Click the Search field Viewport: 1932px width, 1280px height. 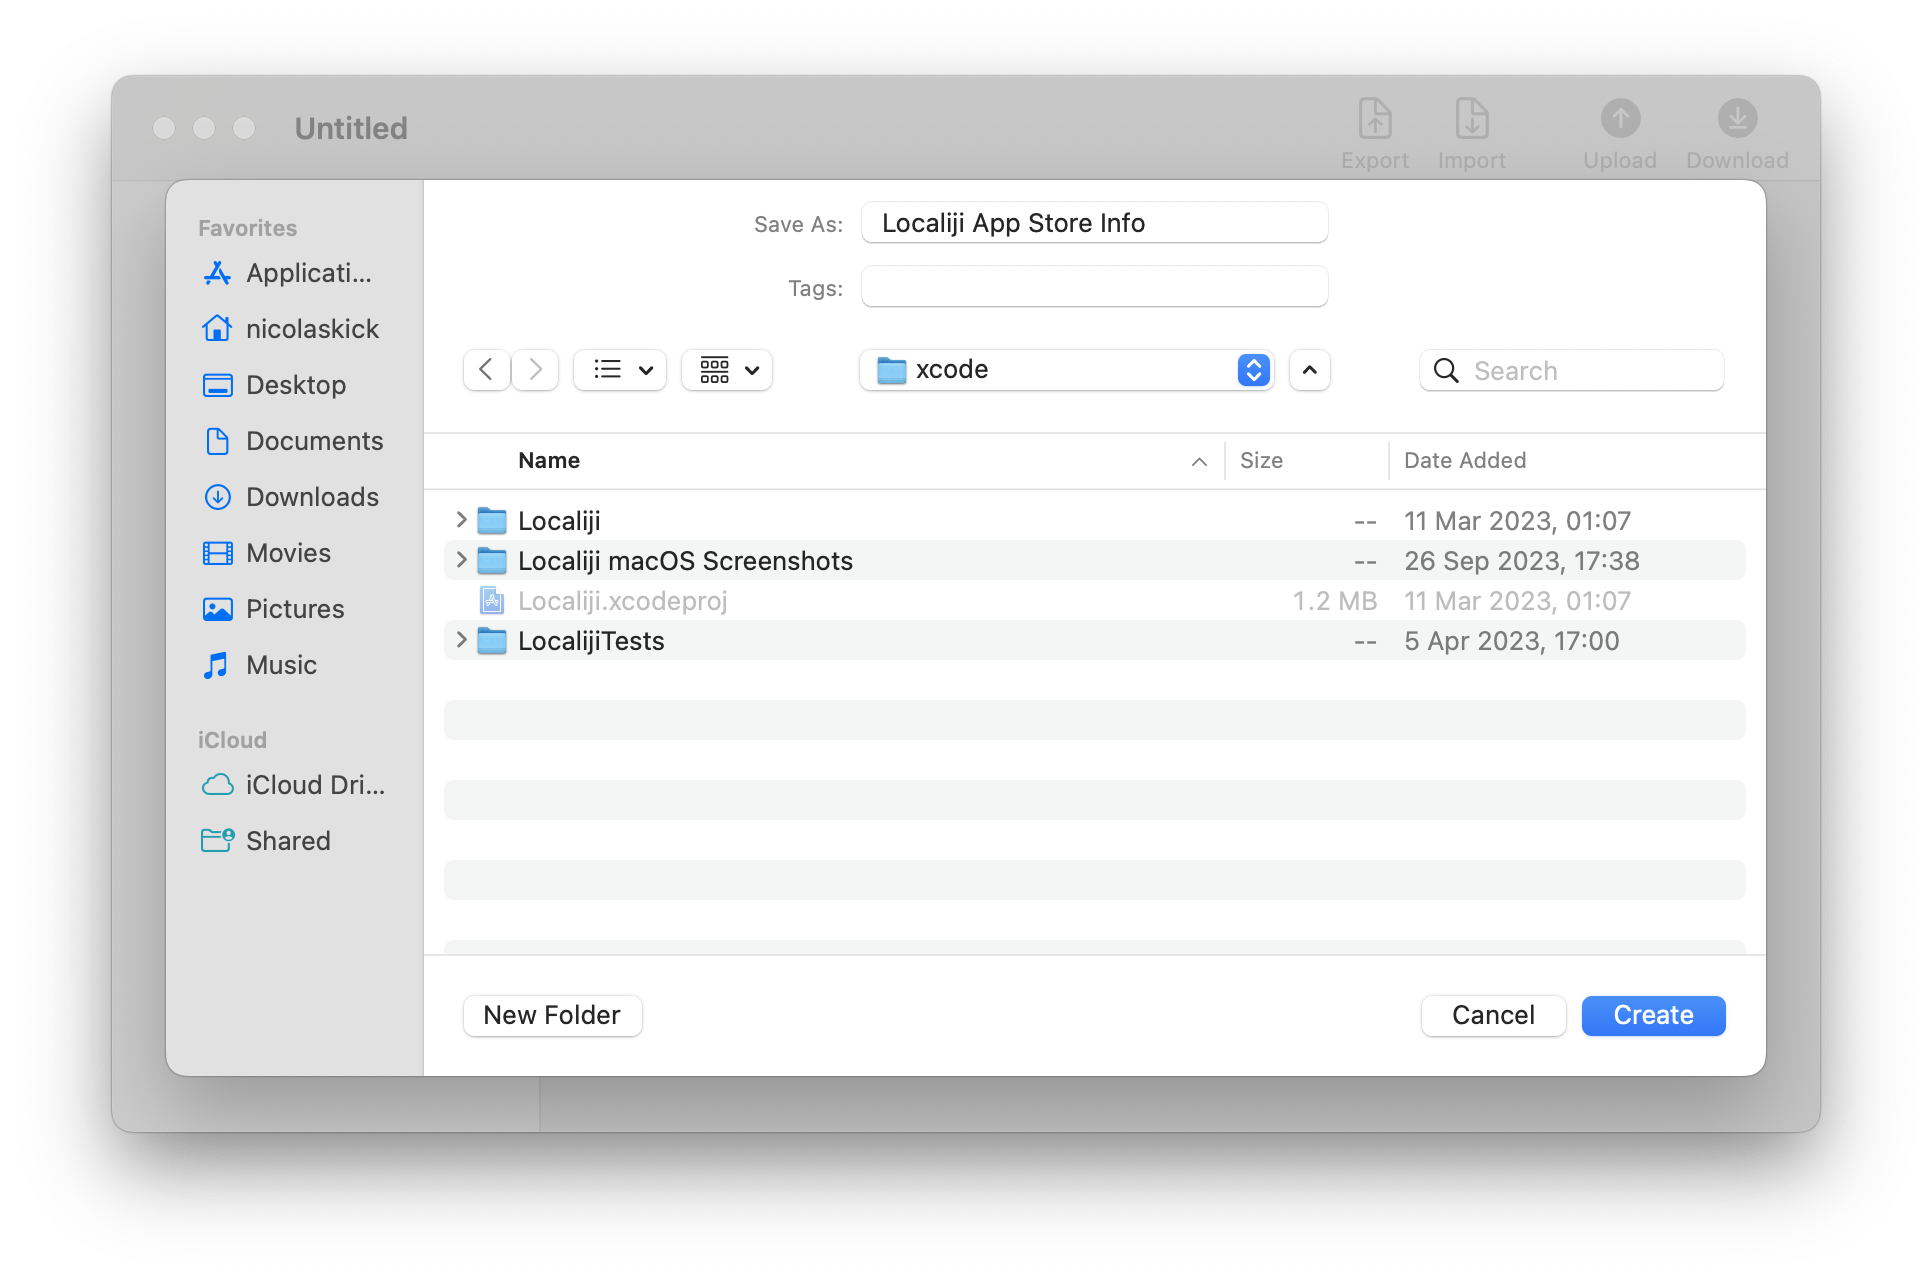coord(1571,370)
